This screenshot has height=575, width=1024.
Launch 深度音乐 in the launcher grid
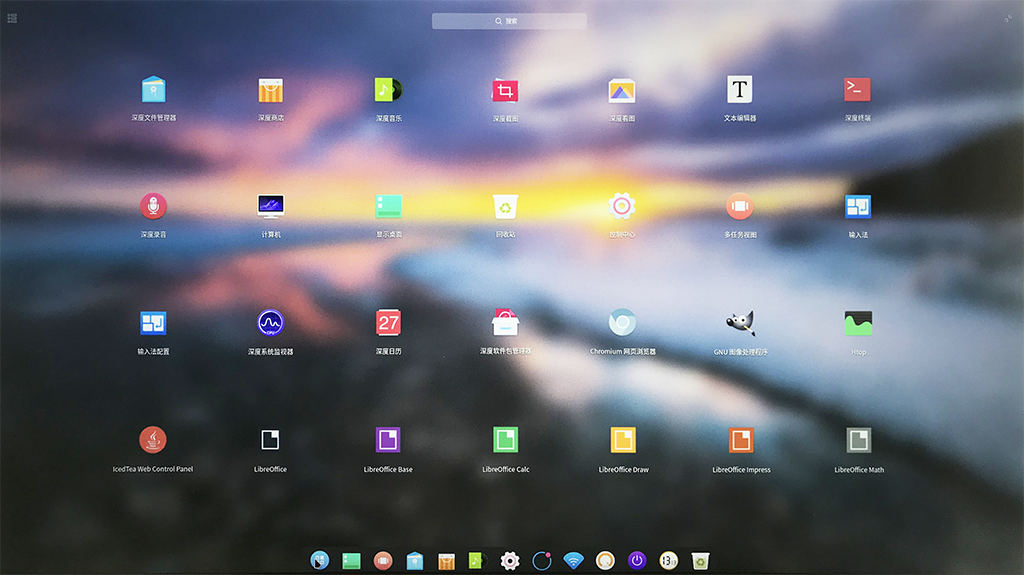coord(388,90)
